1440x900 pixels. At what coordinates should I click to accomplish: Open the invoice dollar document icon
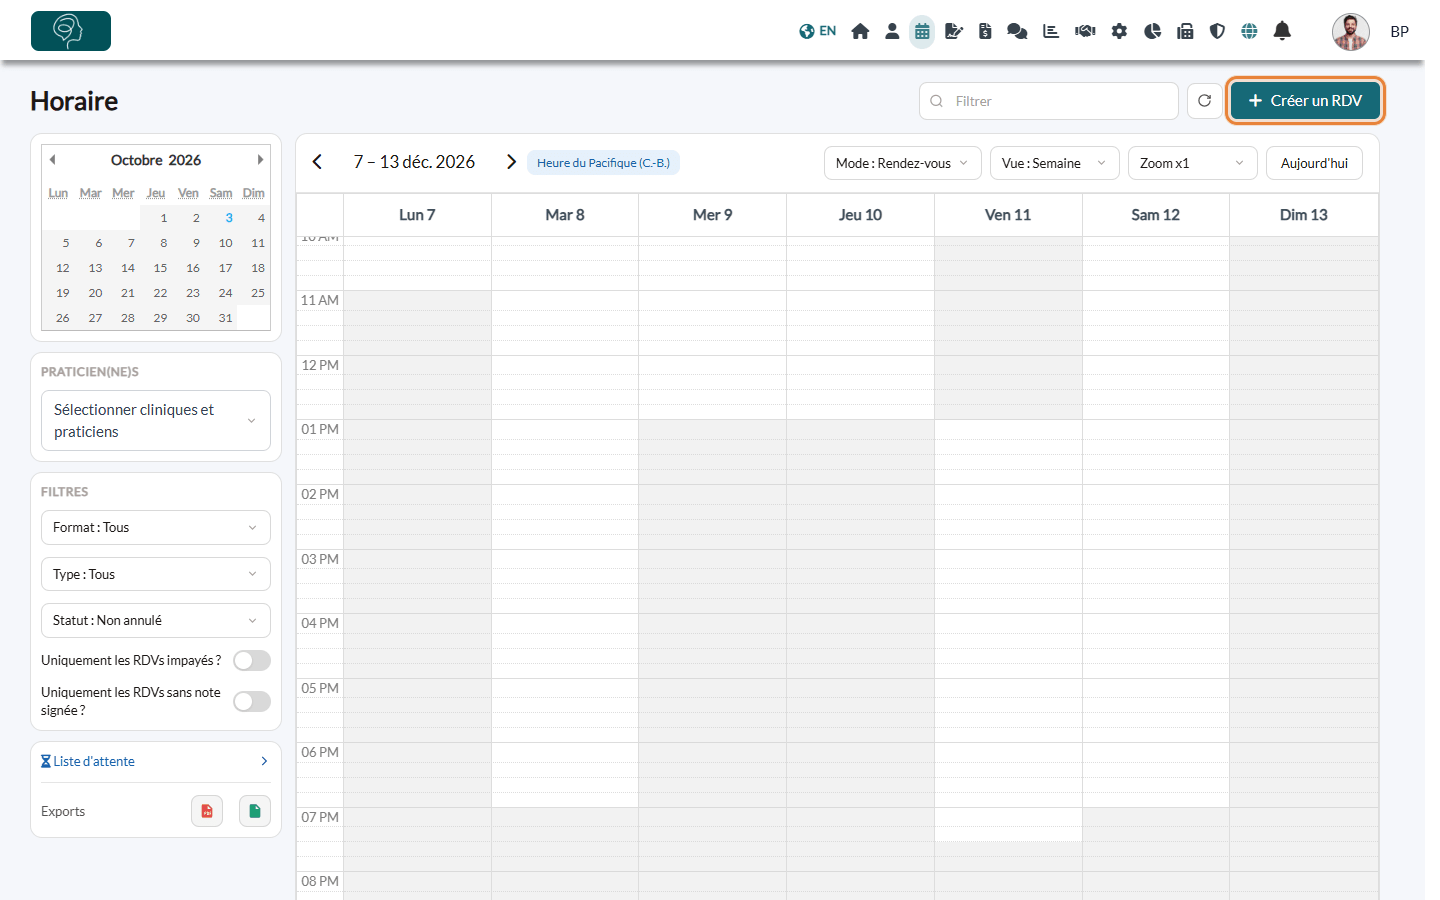pos(985,31)
